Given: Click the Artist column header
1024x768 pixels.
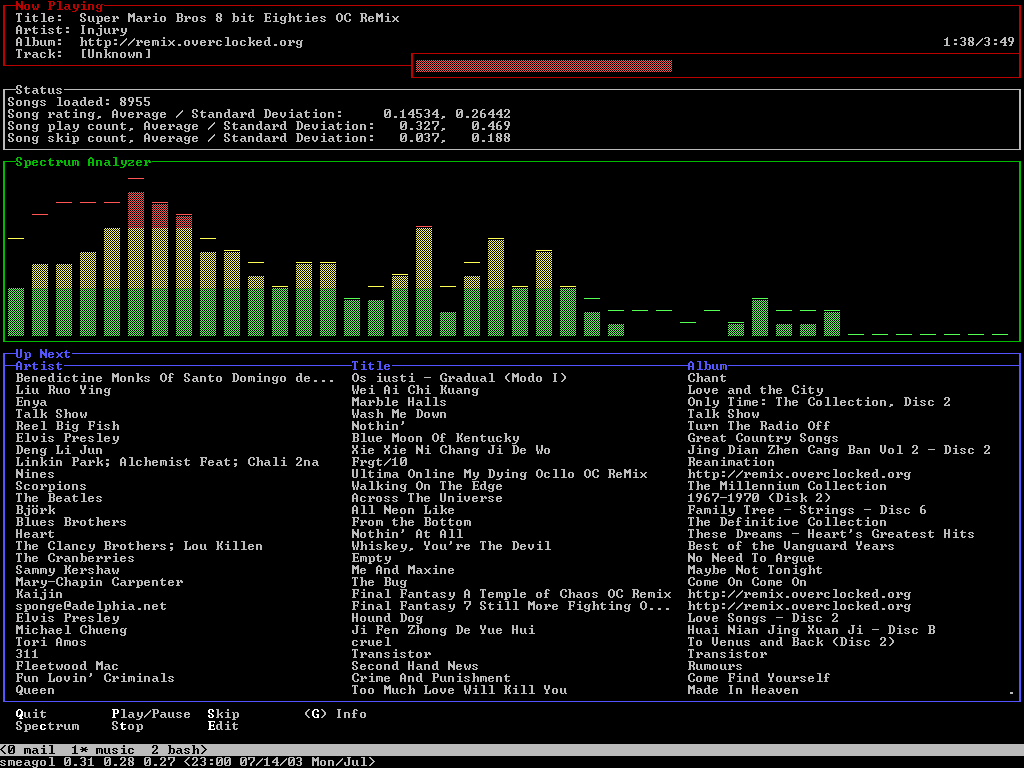Looking at the screenshot, I should click(39, 366).
